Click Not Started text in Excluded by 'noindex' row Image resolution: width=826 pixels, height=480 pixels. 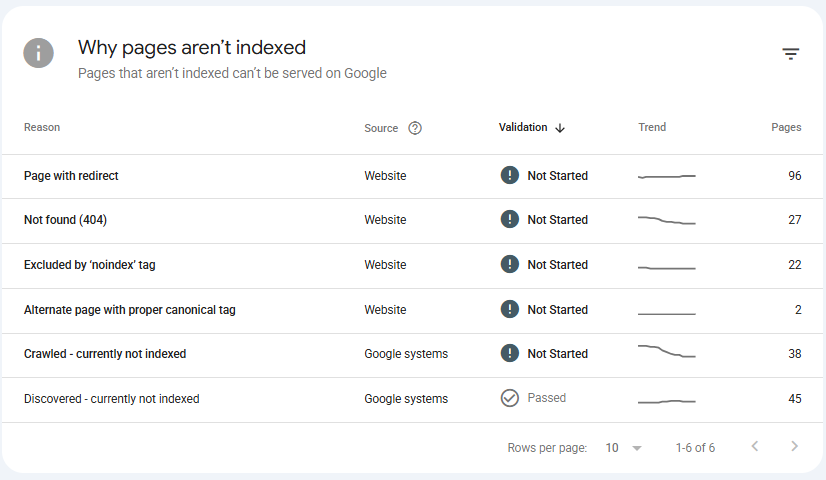(557, 265)
